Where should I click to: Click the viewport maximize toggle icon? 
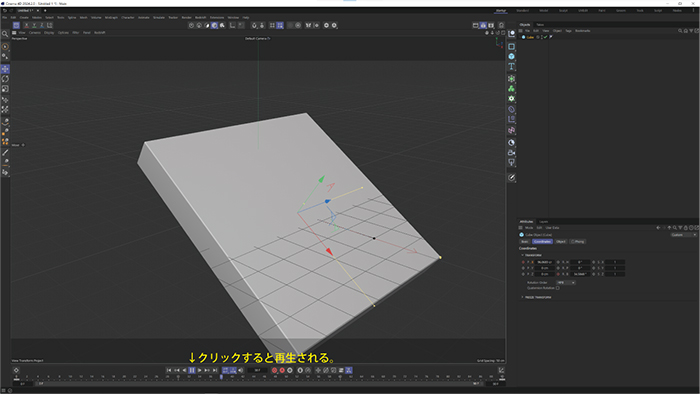503,33
